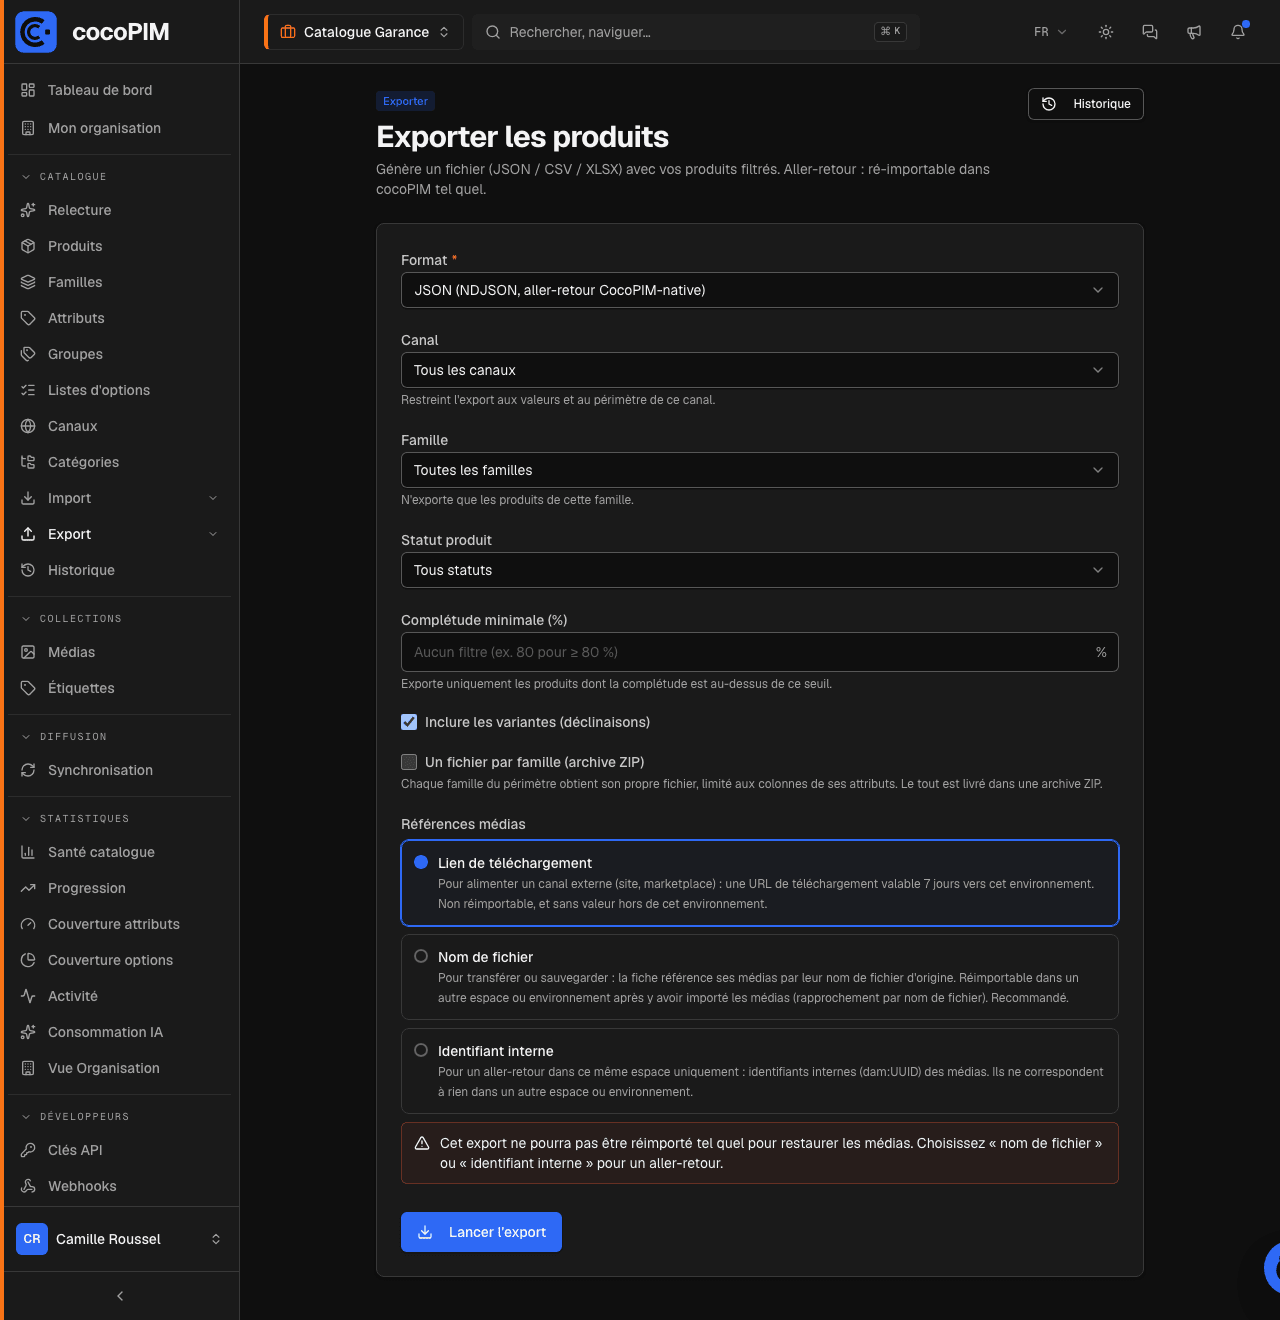Click the Synchronisation refresh icon
Image resolution: width=1280 pixels, height=1320 pixels.
point(28,770)
